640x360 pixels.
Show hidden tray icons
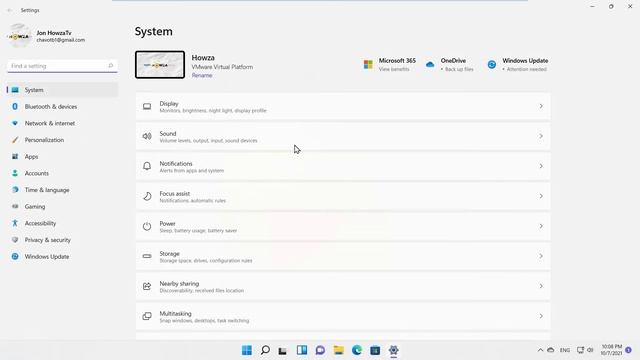click(540, 350)
